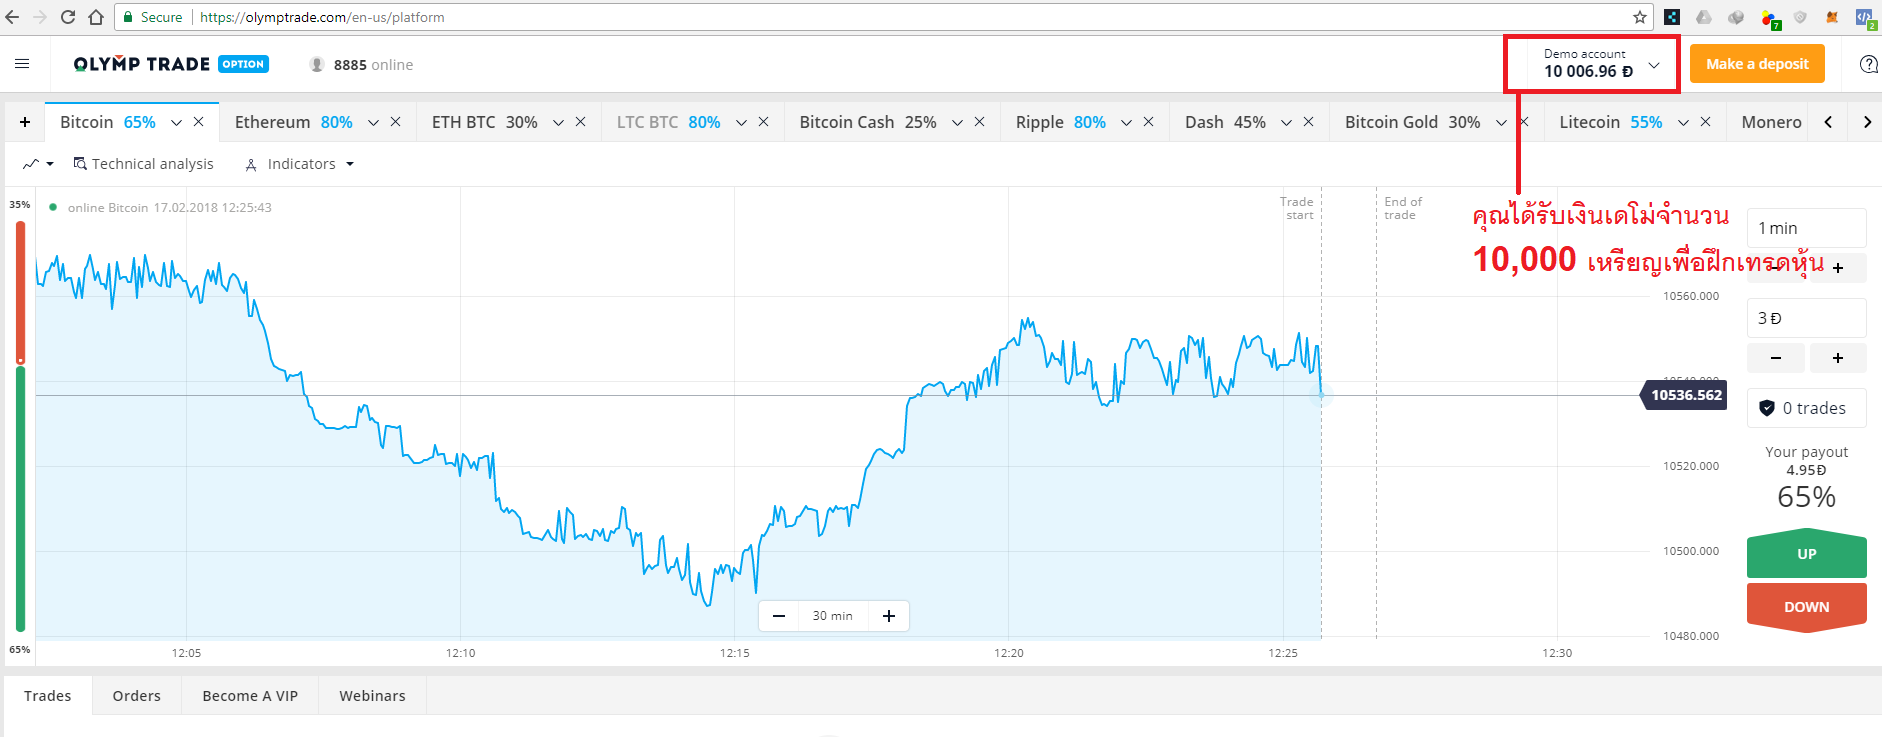Add a new asset tab with plus

pos(25,122)
